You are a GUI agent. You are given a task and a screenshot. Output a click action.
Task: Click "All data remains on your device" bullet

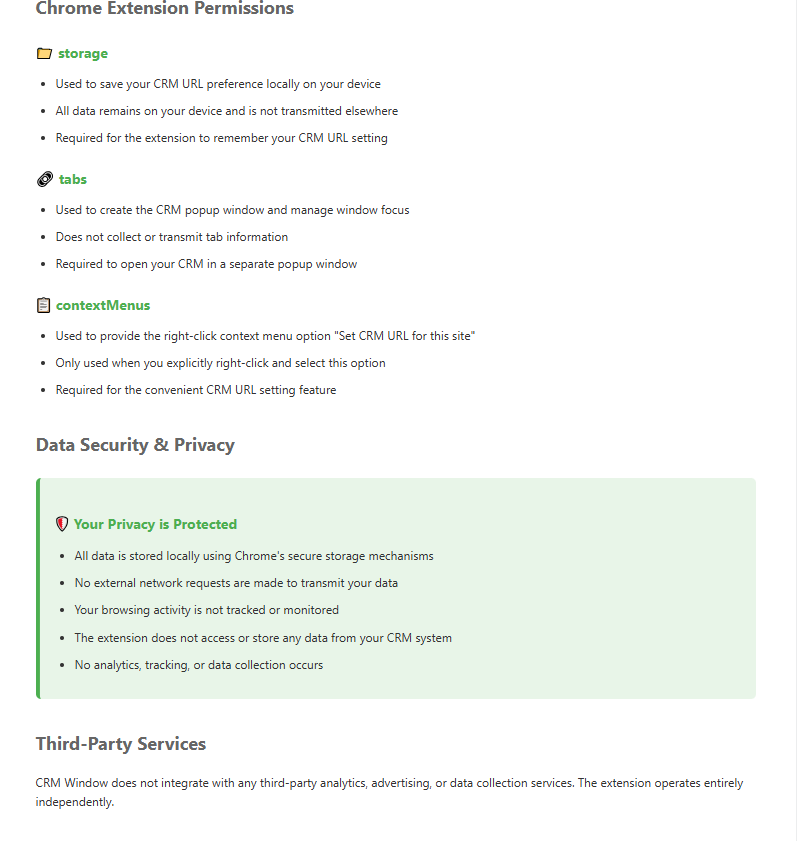[227, 111]
